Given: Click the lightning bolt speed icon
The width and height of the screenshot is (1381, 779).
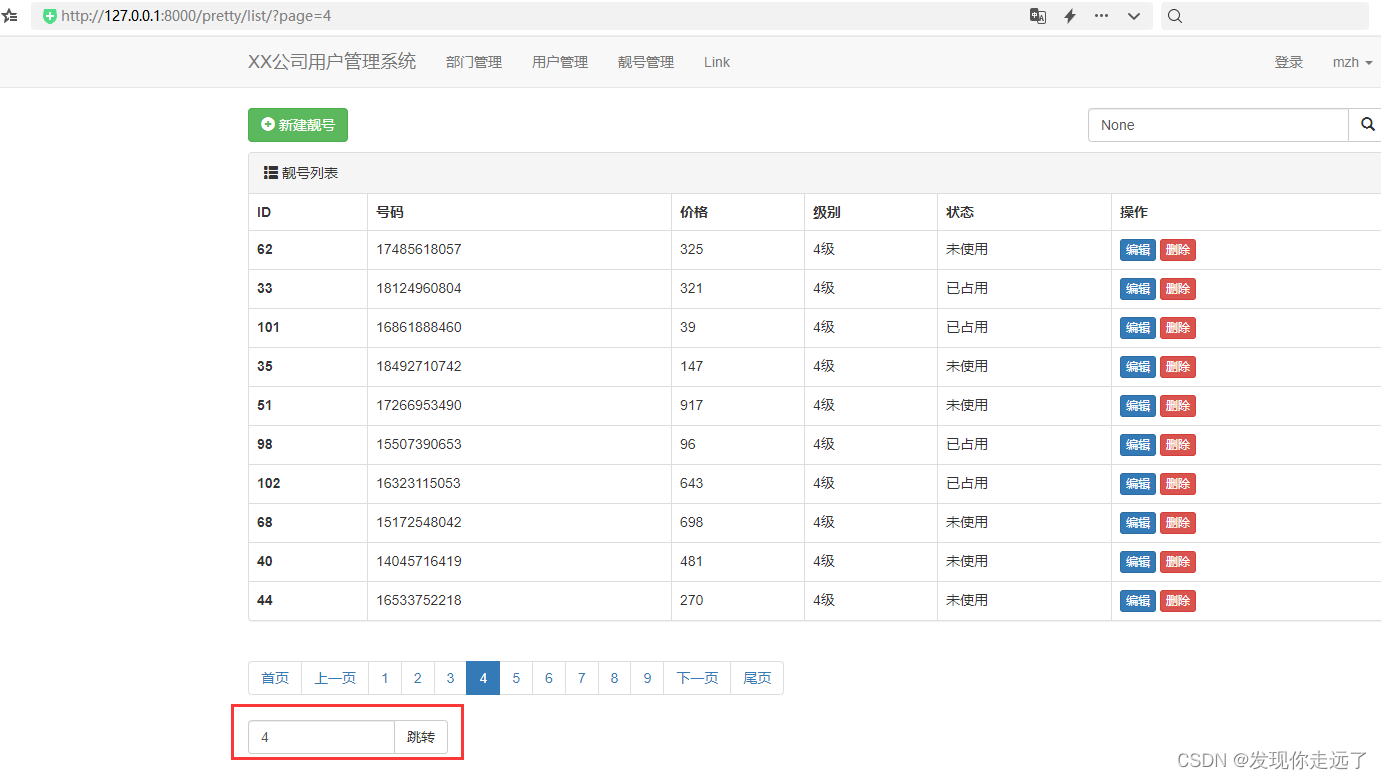Looking at the screenshot, I should point(1069,16).
